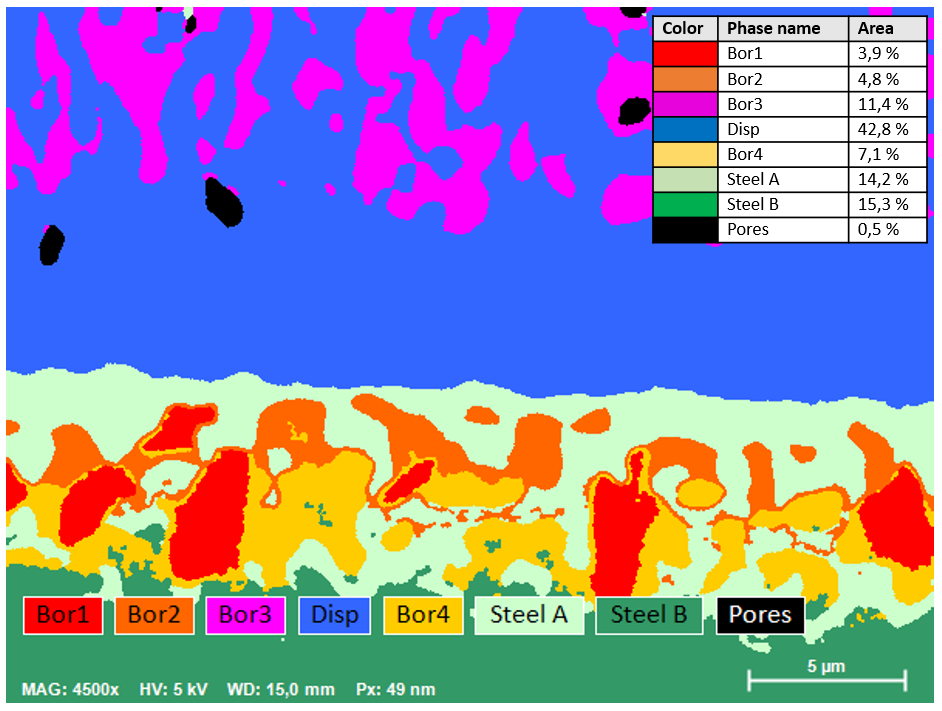Image resolution: width=942 pixels, height=711 pixels.
Task: Select the Bor2 phase label
Action: click(x=154, y=615)
